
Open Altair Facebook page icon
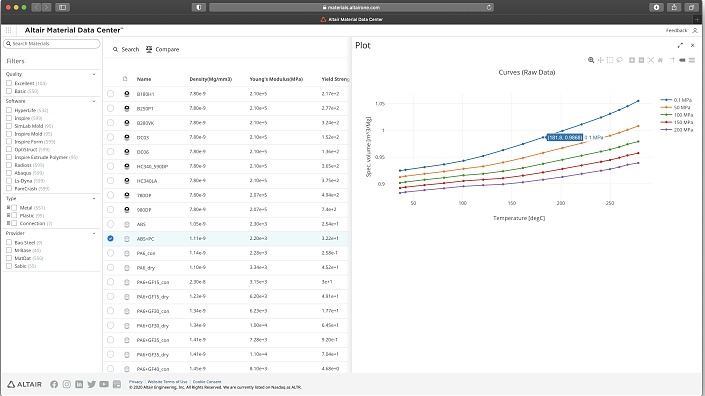[54, 384]
